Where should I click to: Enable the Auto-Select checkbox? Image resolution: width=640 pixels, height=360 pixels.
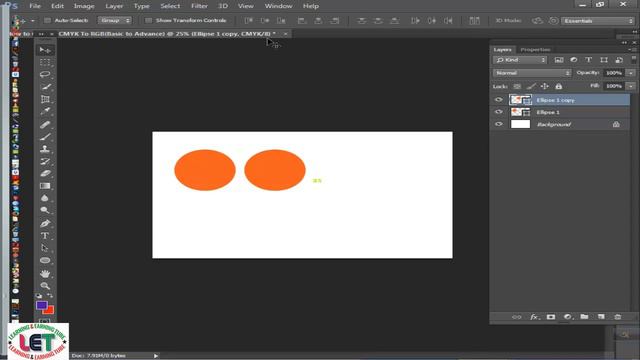(x=47, y=20)
